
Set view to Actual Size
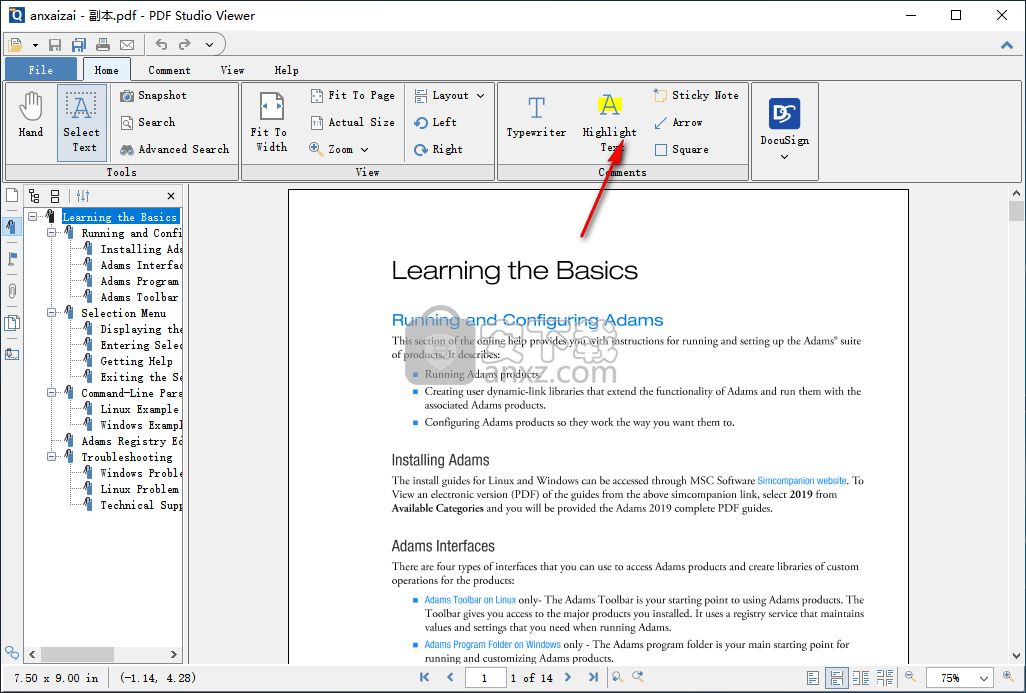352,122
